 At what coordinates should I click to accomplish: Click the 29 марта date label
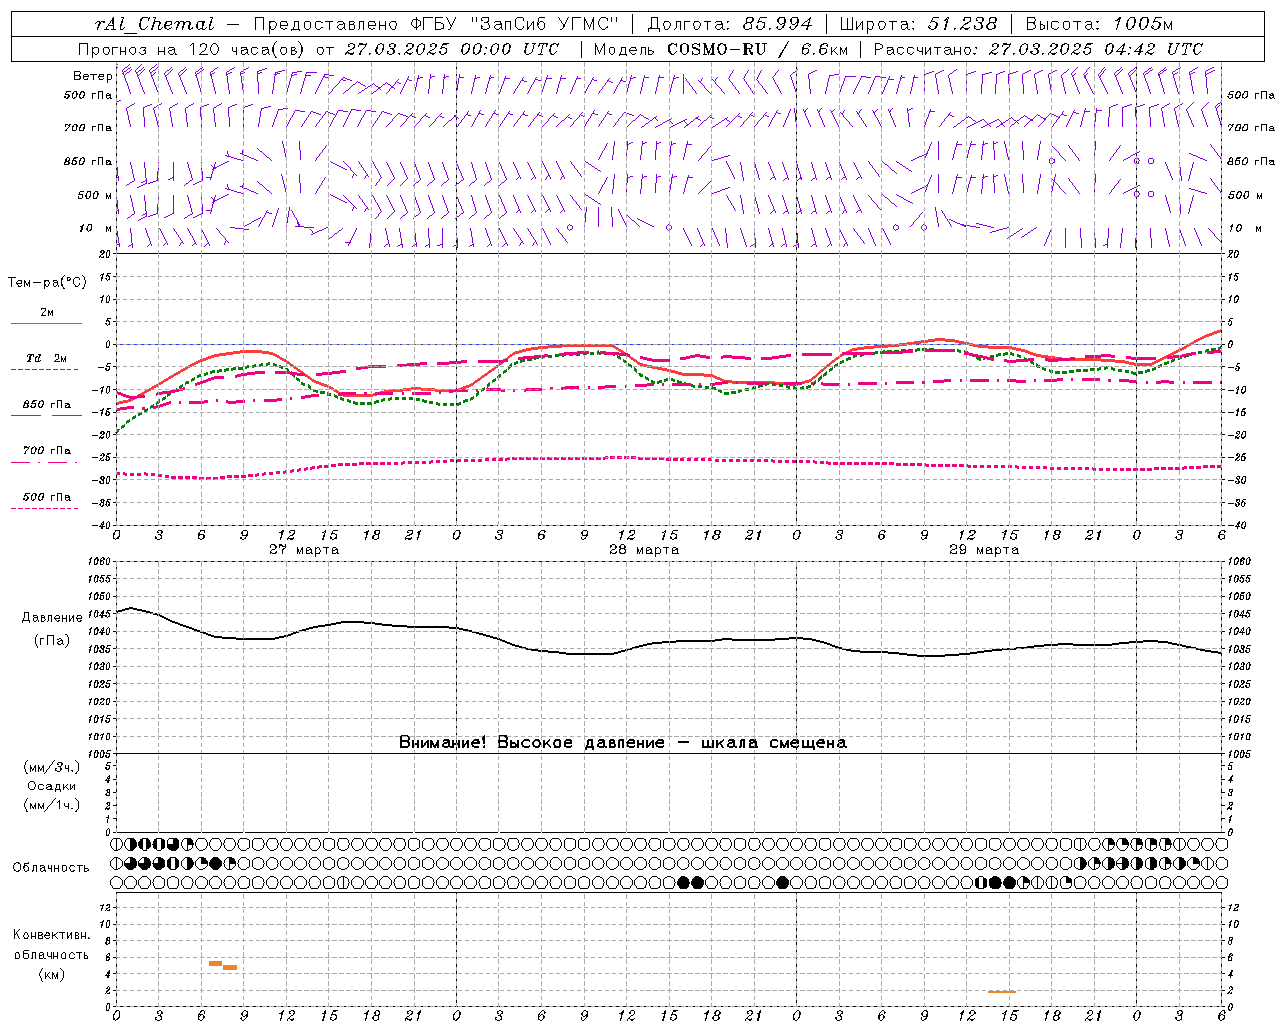984,550
